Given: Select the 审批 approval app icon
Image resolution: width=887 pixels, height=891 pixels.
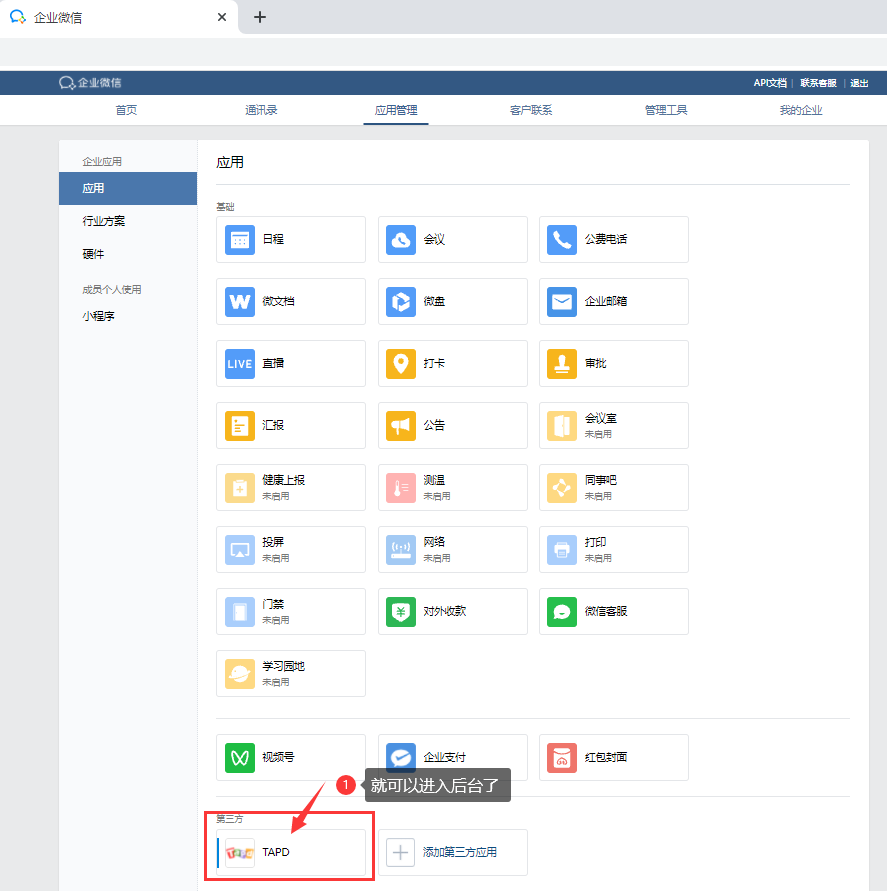Looking at the screenshot, I should [613, 363].
